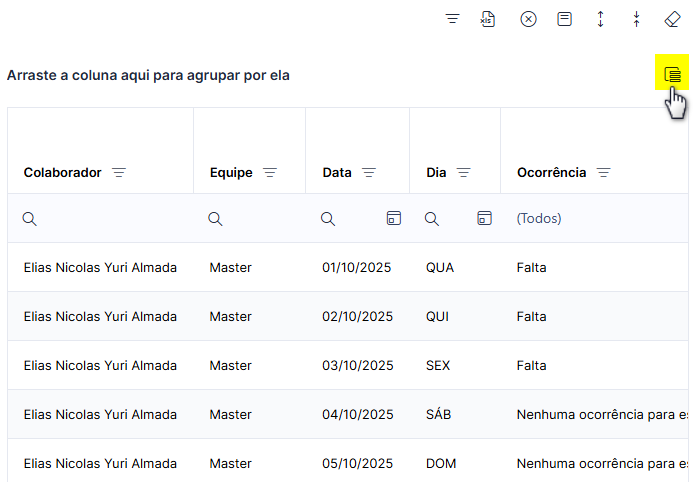Viewport: 694px width, 482px height.
Task: Sort by the Dia column header
Action: coord(436,173)
